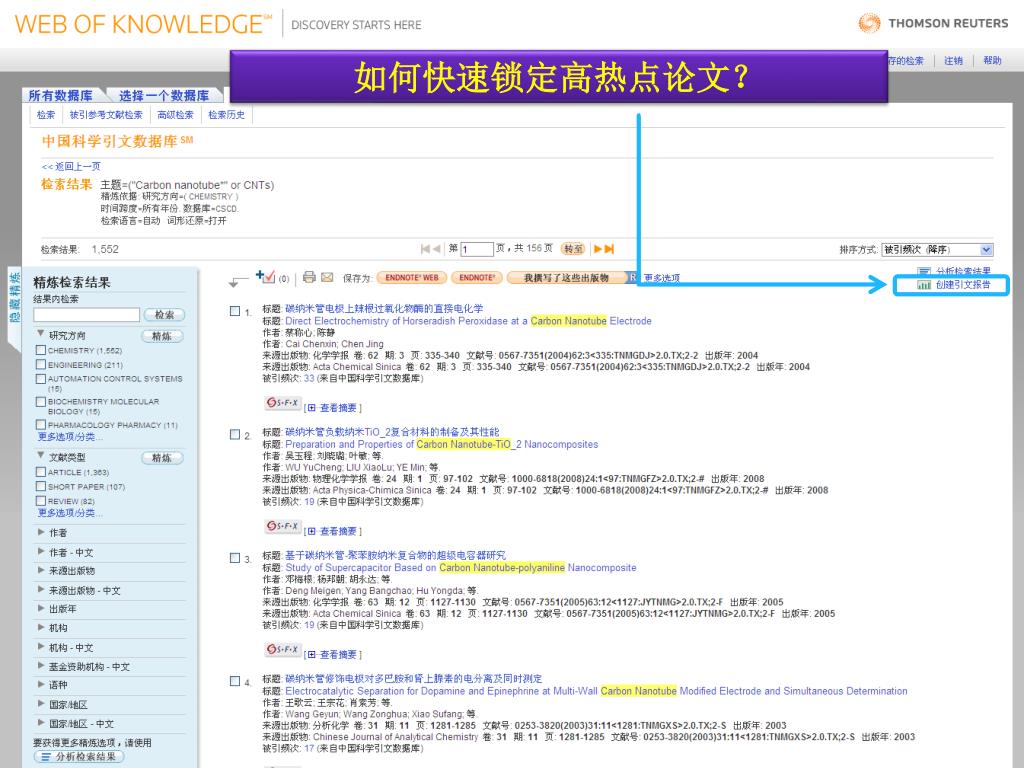Viewport: 1024px width, 768px height.
Task: Expand the 出版年 refine section
Action: click(41, 608)
